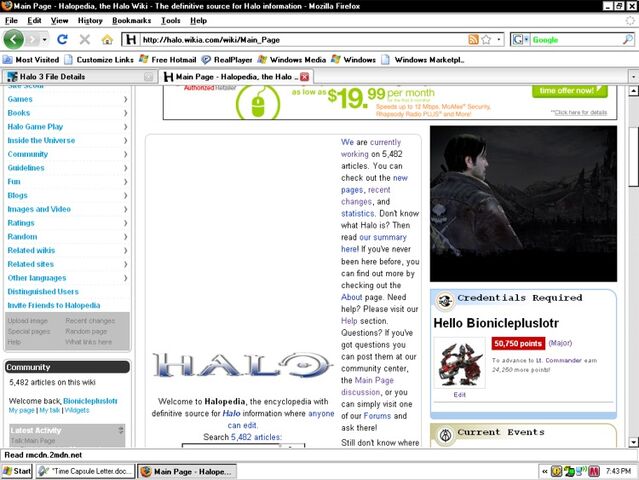
Task: Click the Google search engine icon
Action: 518,40
